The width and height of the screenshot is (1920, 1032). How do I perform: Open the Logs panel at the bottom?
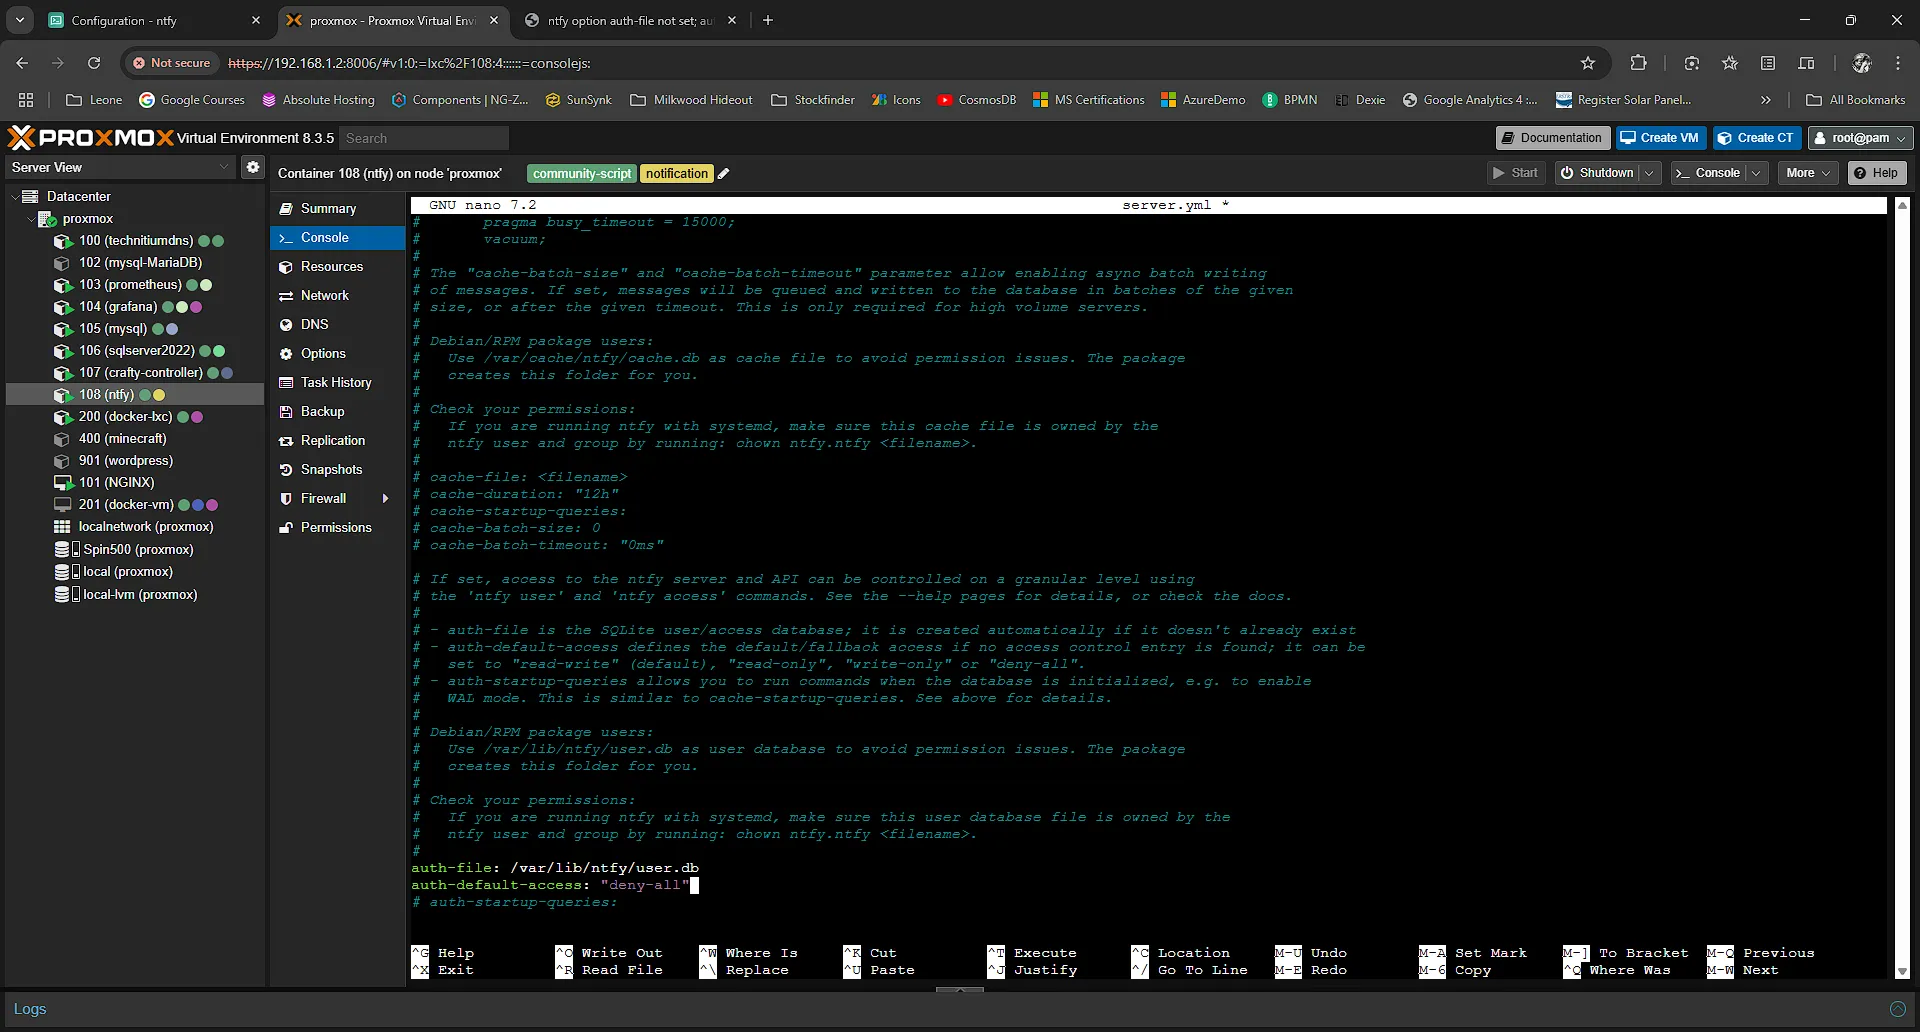point(30,1009)
